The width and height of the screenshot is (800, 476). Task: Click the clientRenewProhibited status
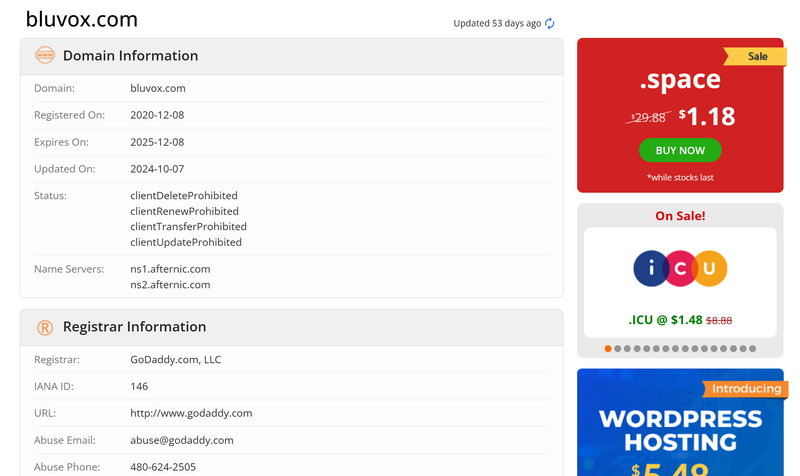(184, 211)
